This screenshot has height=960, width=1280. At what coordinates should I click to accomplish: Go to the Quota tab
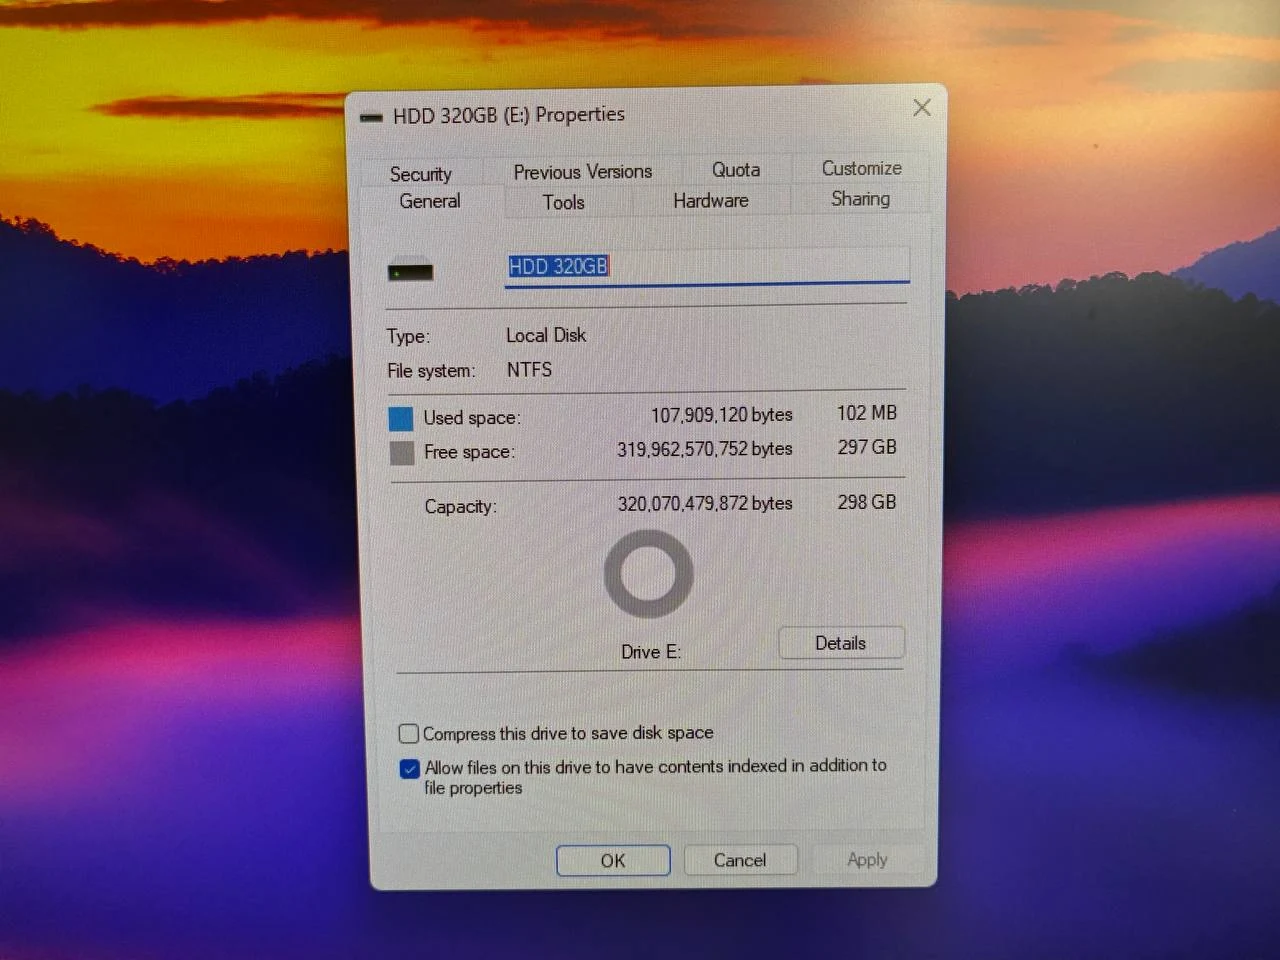pos(736,170)
